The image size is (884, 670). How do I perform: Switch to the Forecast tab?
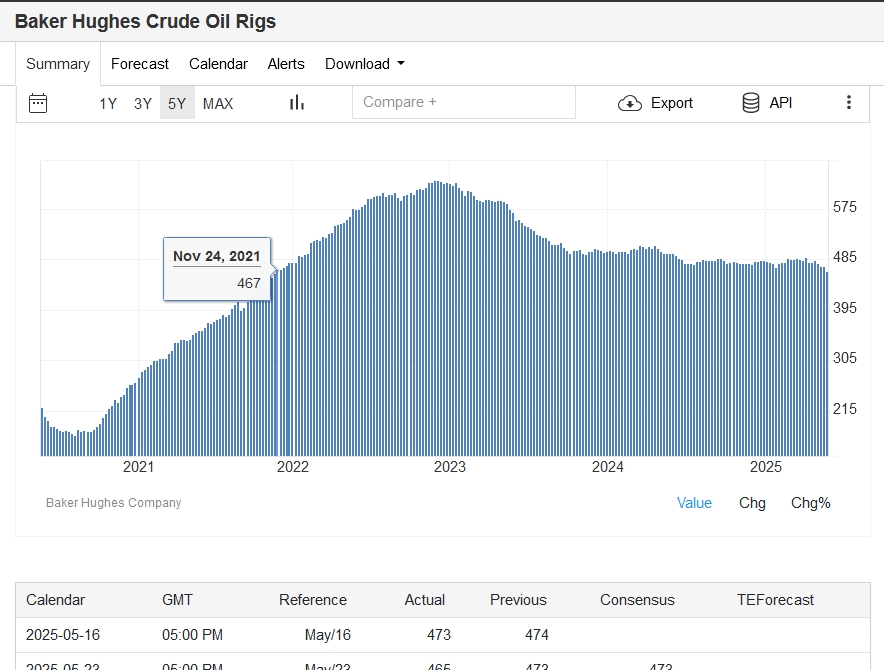pos(140,64)
